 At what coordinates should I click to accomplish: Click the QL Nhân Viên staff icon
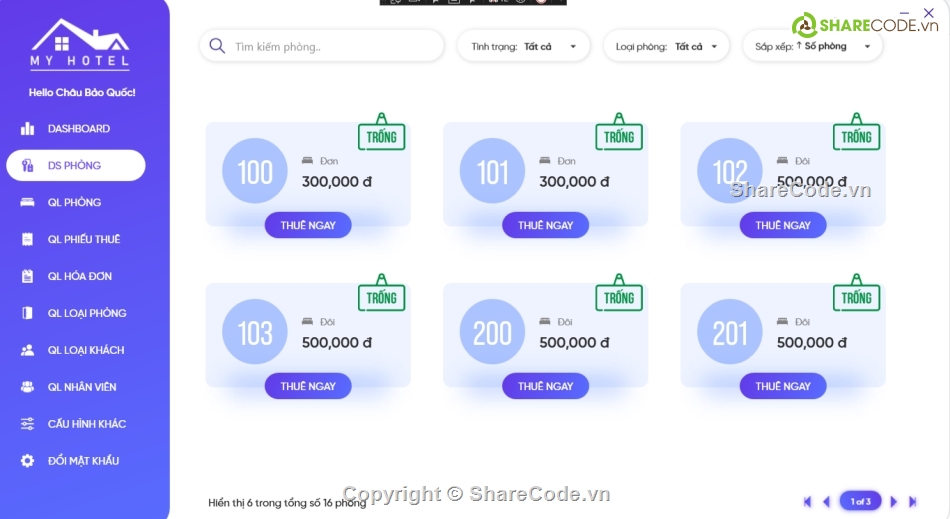28,387
